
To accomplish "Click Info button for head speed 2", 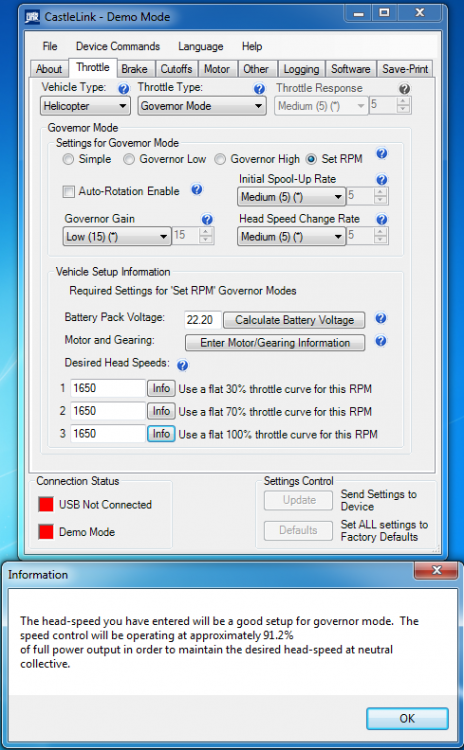I will click(161, 411).
